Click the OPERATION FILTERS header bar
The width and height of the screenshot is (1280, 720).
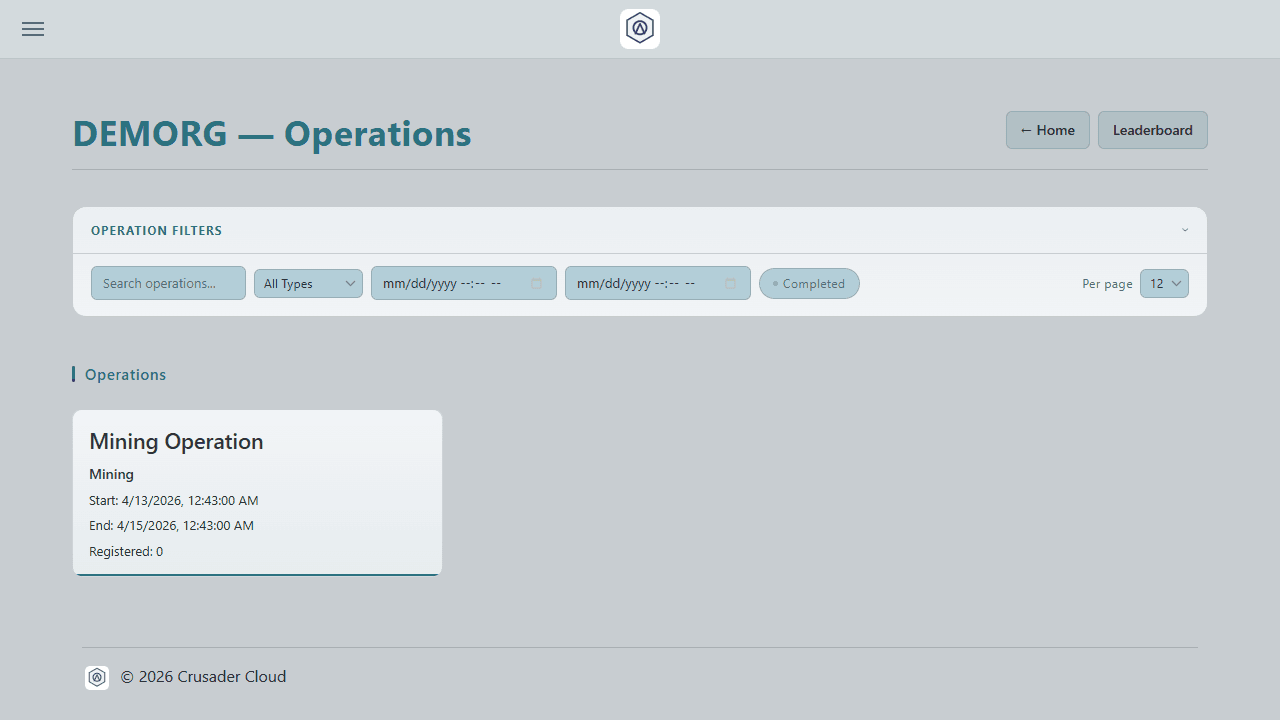coord(156,230)
